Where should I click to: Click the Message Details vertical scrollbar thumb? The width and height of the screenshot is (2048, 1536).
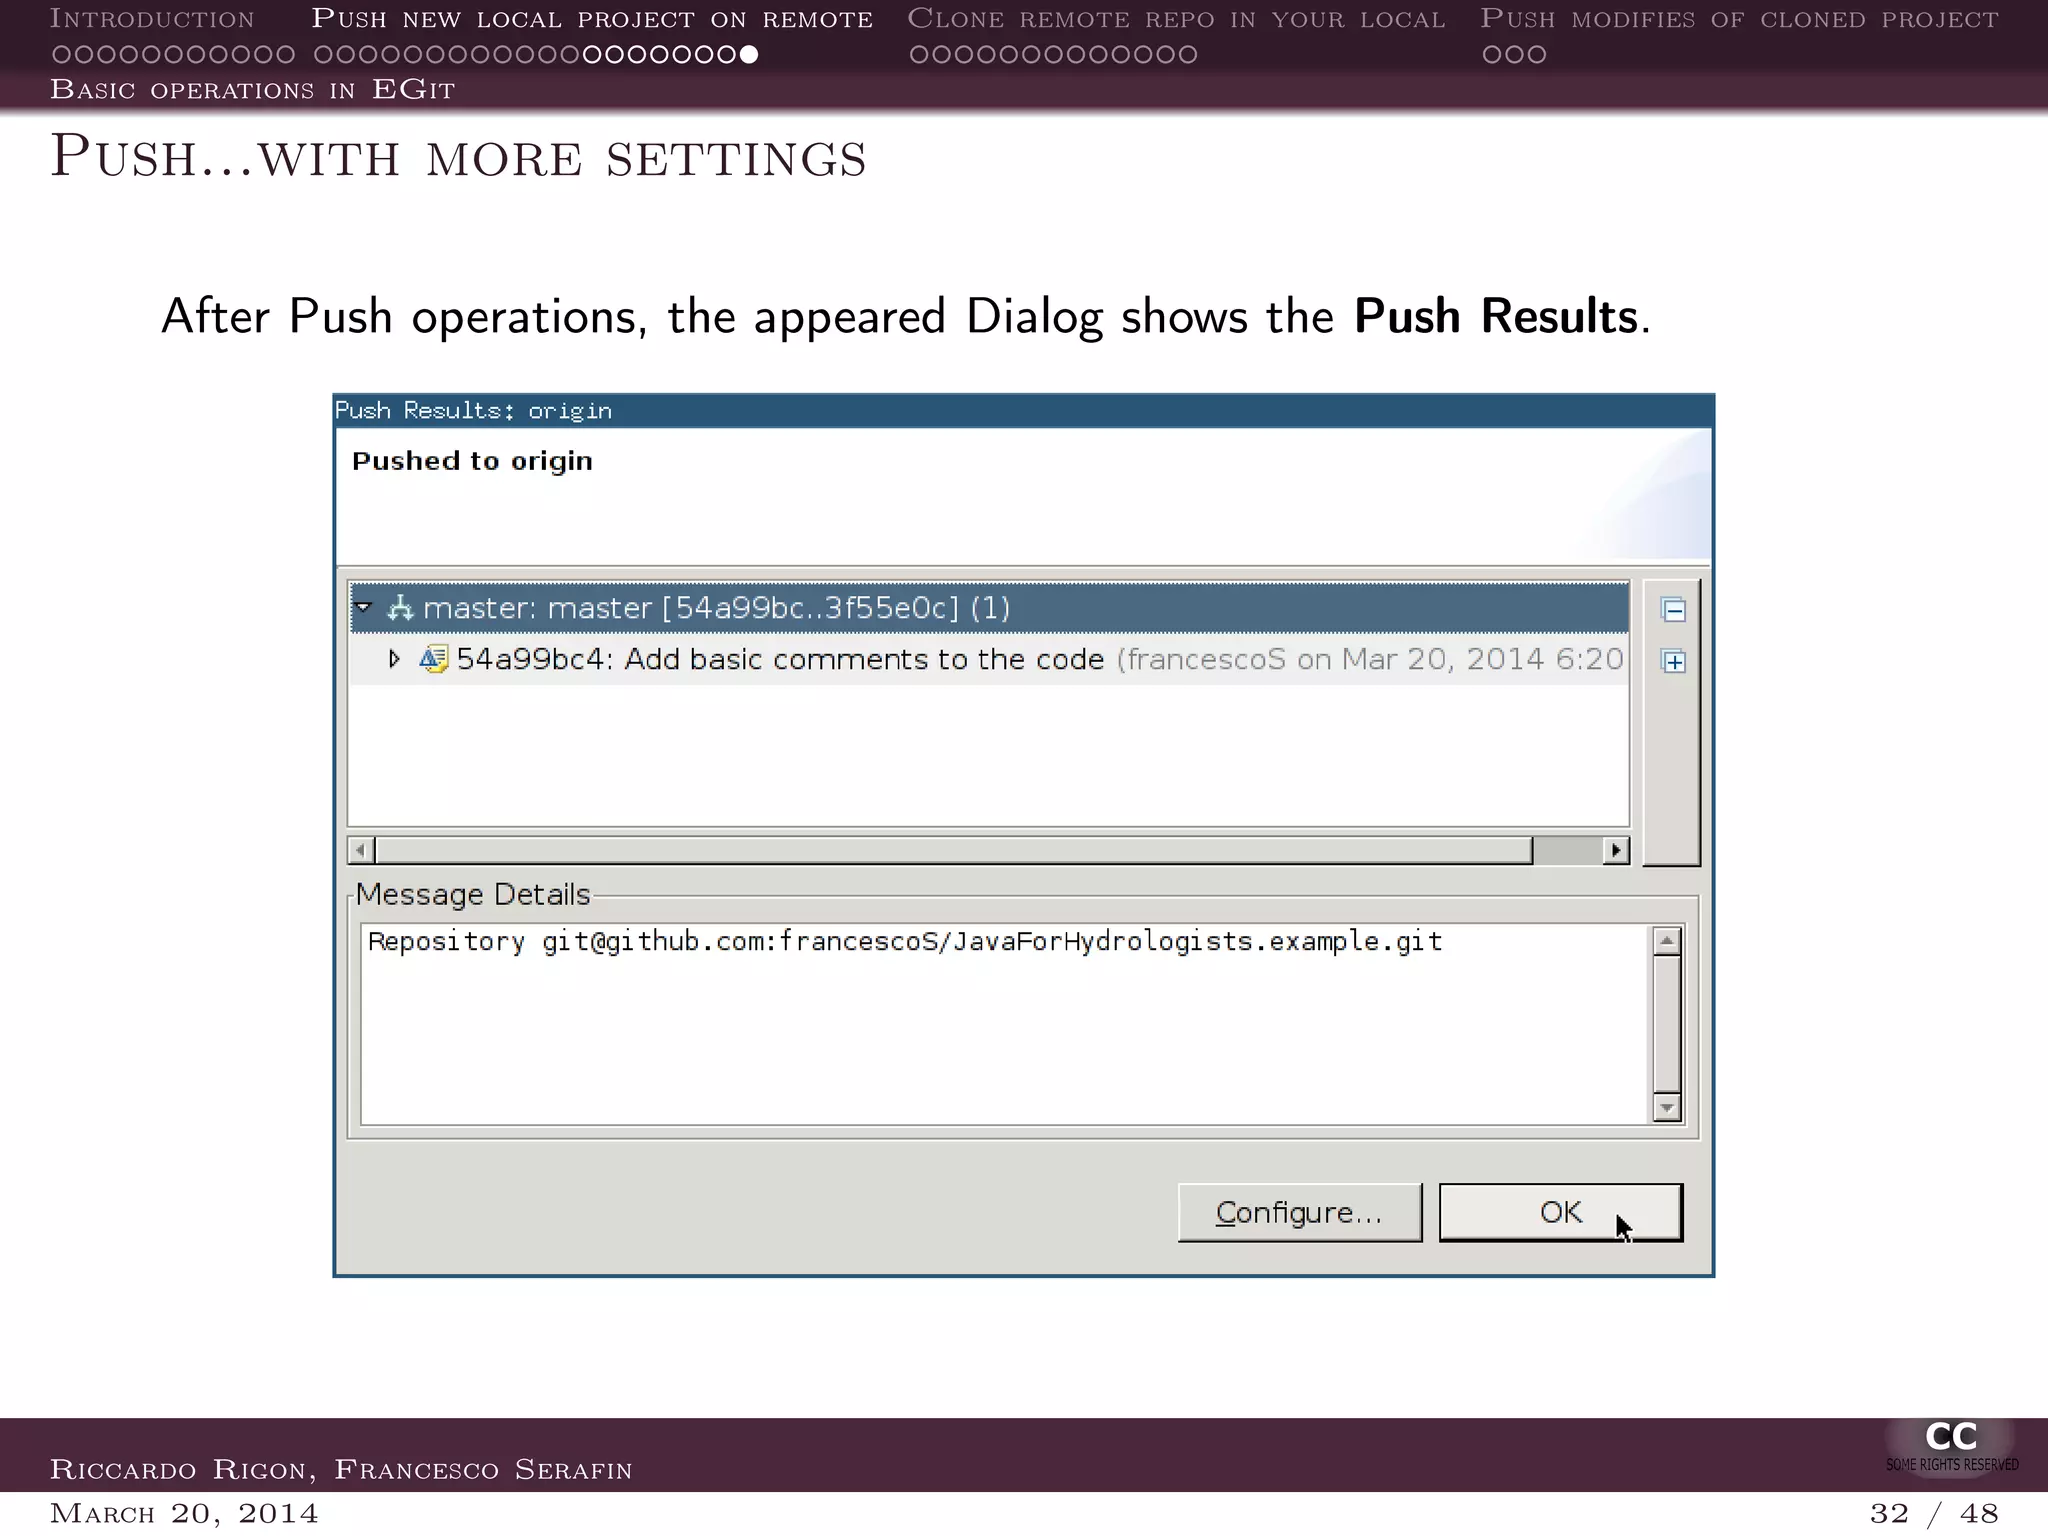point(1667,1024)
